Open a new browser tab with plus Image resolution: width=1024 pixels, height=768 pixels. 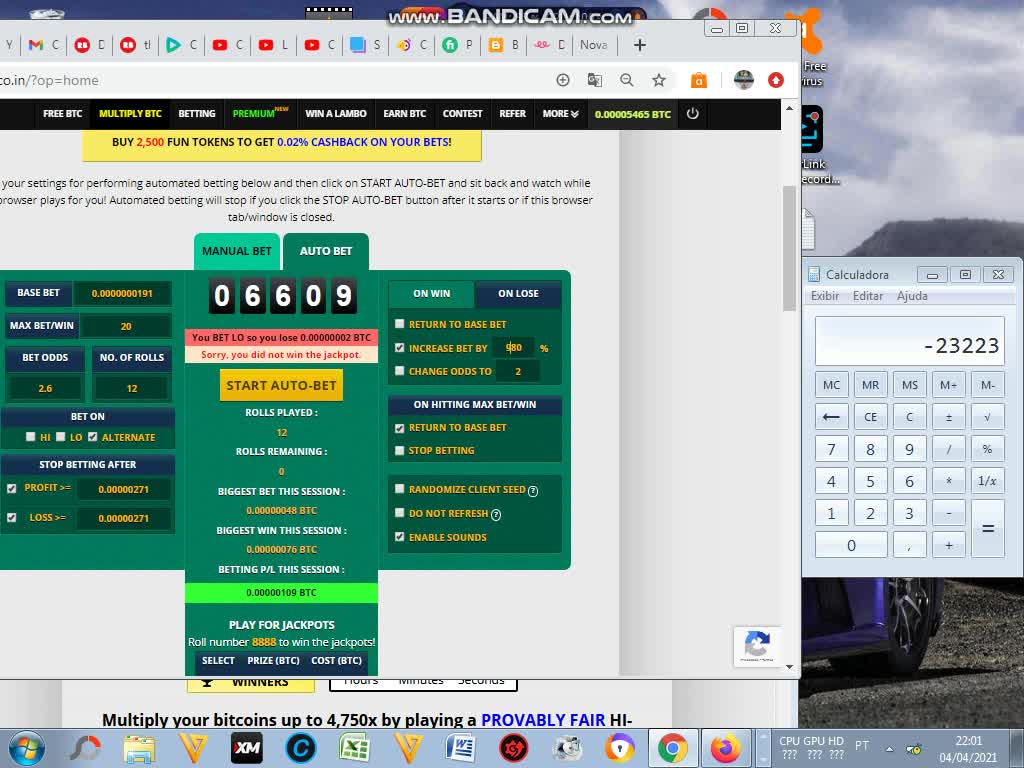tap(640, 45)
